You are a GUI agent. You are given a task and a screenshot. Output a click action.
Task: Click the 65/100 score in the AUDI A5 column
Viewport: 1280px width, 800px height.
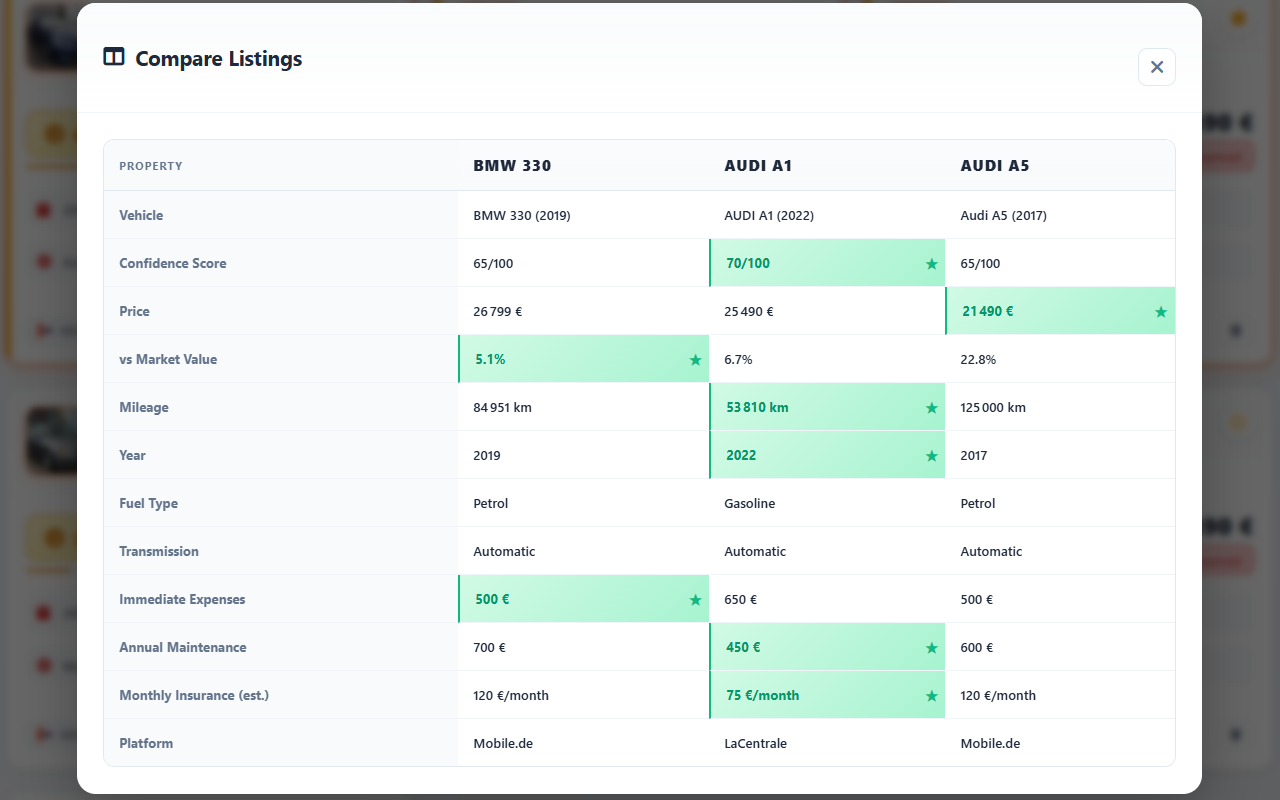point(980,263)
